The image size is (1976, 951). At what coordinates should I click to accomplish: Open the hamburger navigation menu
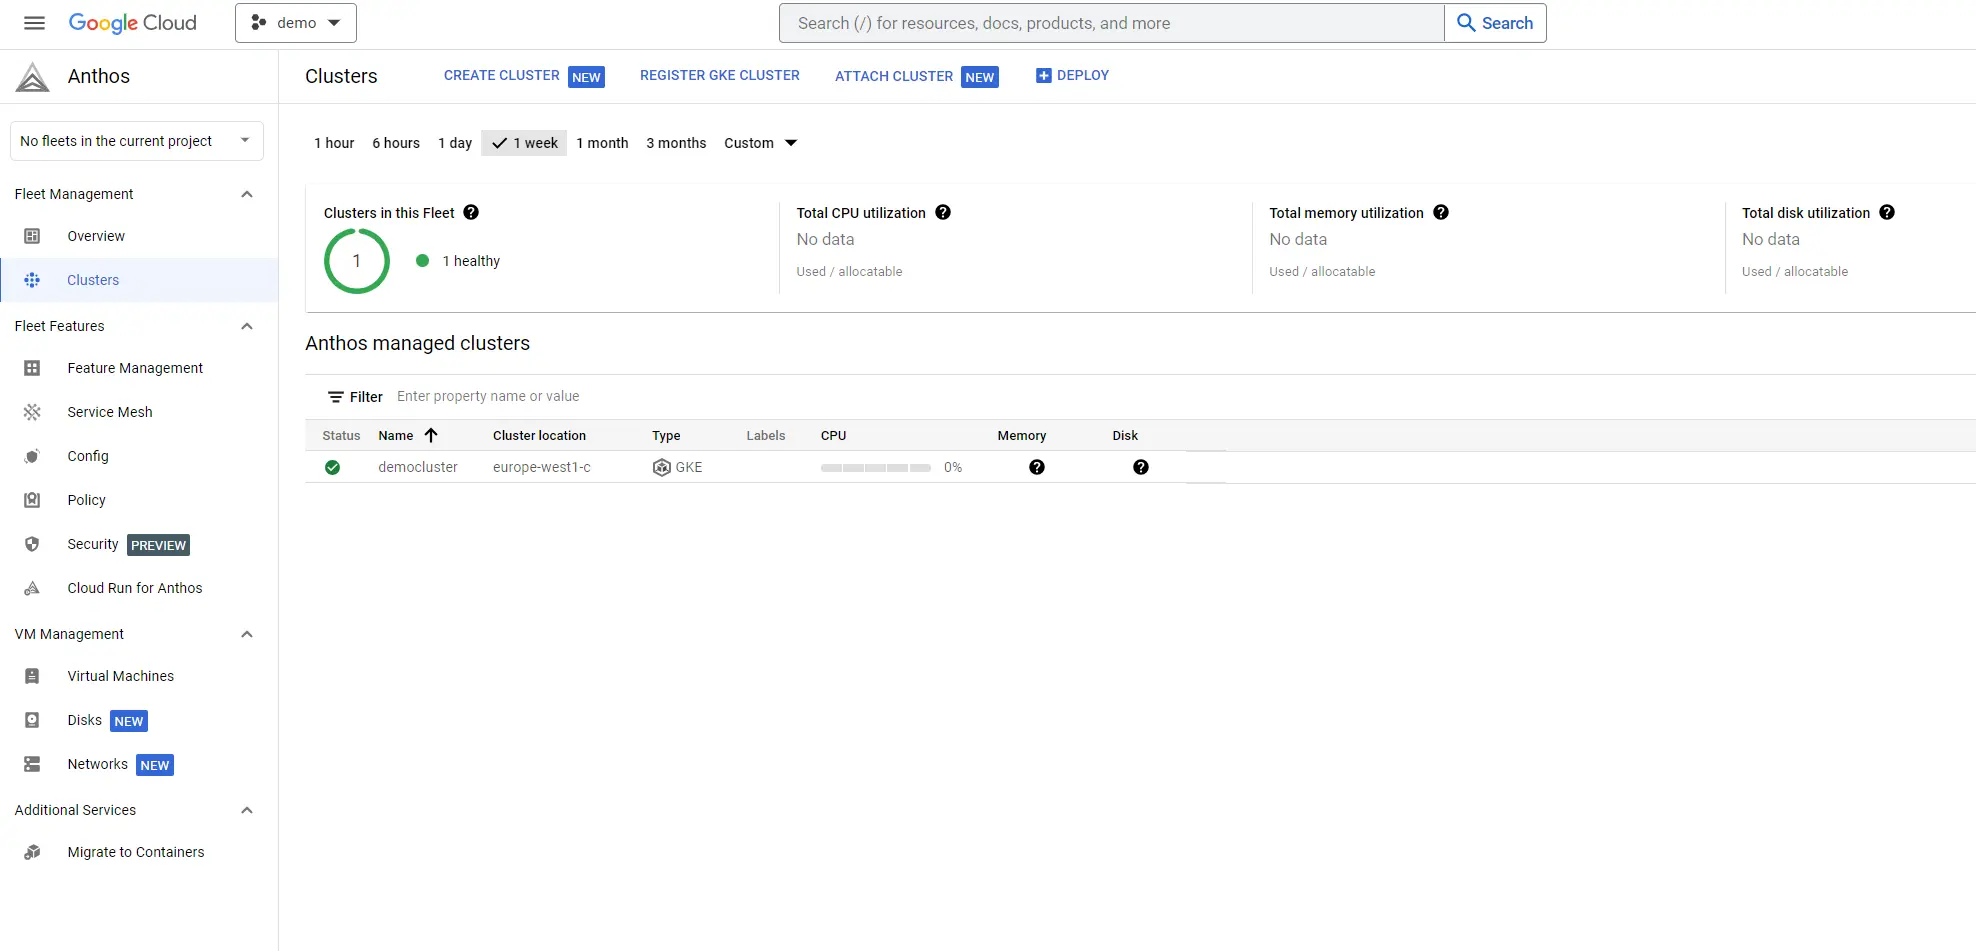pos(34,23)
